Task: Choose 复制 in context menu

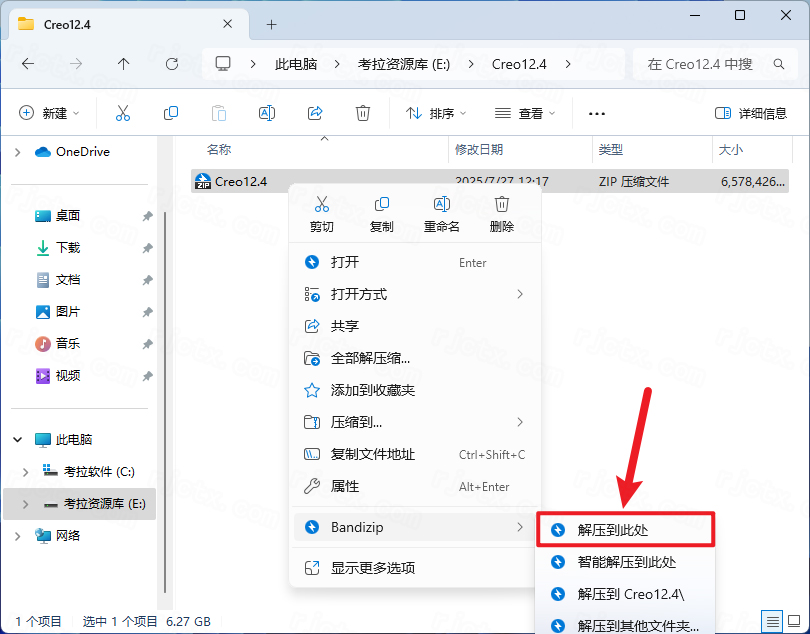Action: click(x=382, y=214)
